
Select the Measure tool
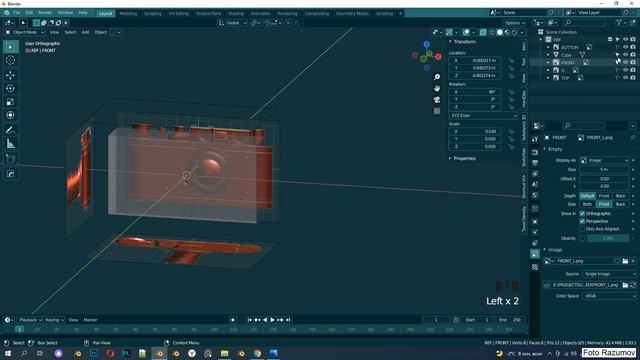(11, 144)
